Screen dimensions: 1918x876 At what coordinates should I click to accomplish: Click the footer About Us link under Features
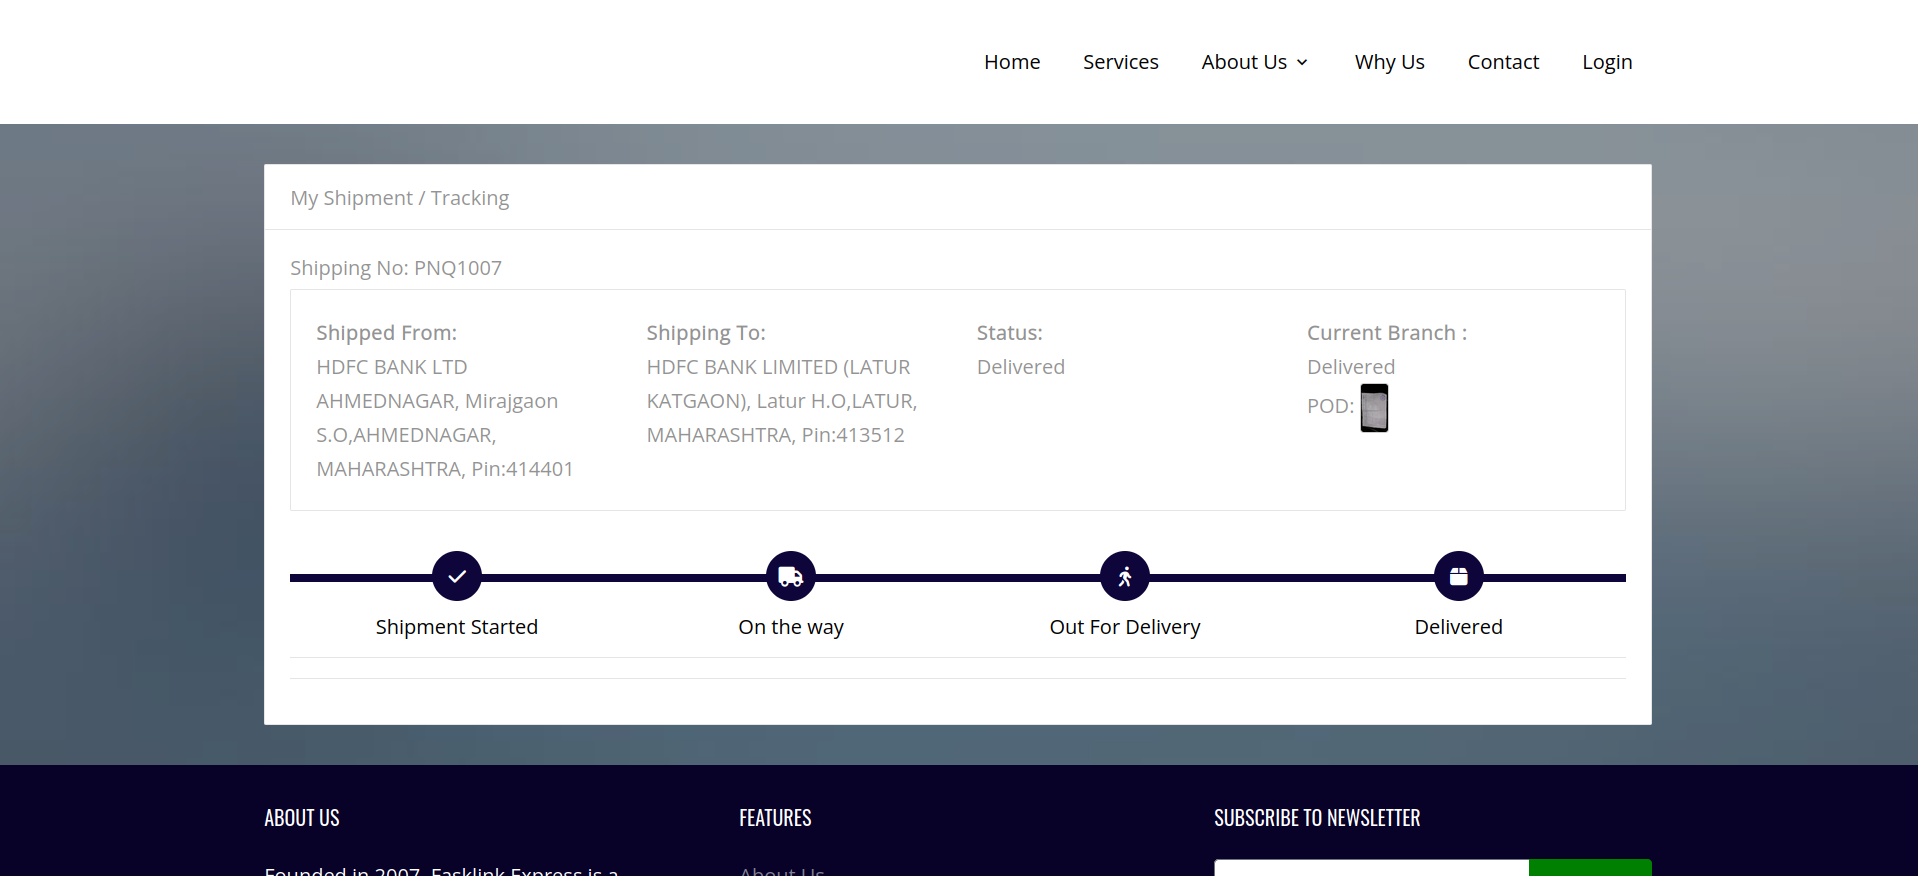782,871
